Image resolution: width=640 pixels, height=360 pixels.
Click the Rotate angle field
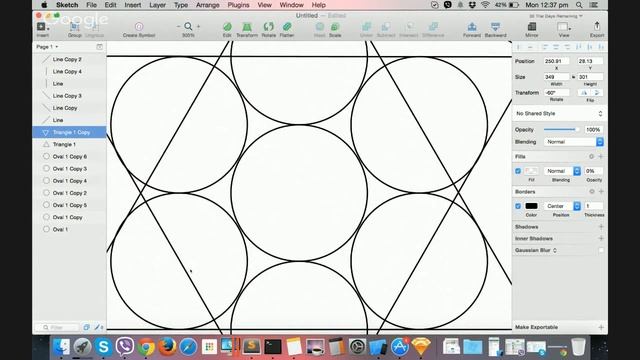(556, 93)
